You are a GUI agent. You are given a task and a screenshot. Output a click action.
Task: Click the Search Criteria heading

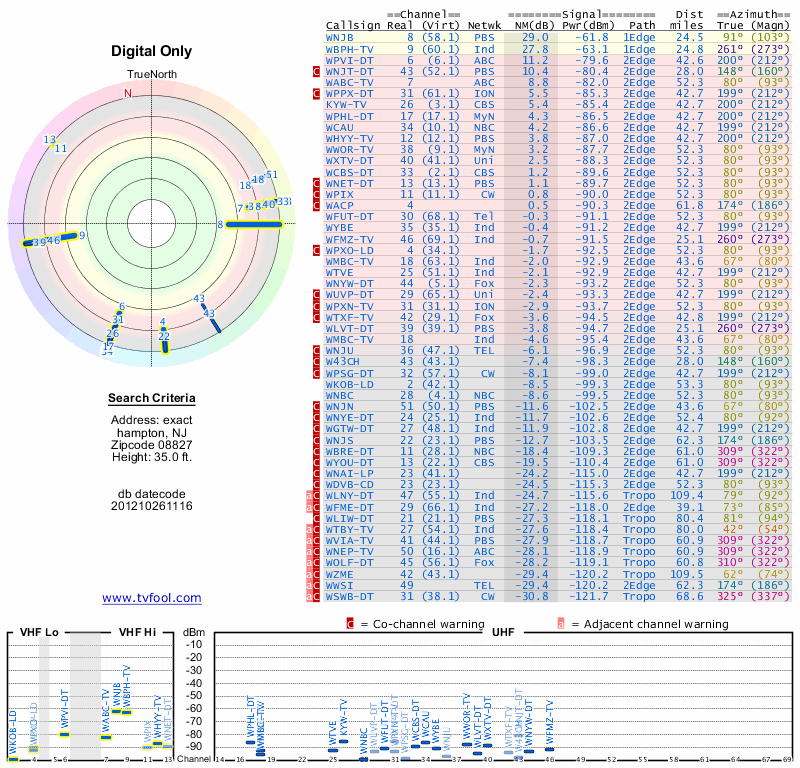(151, 399)
